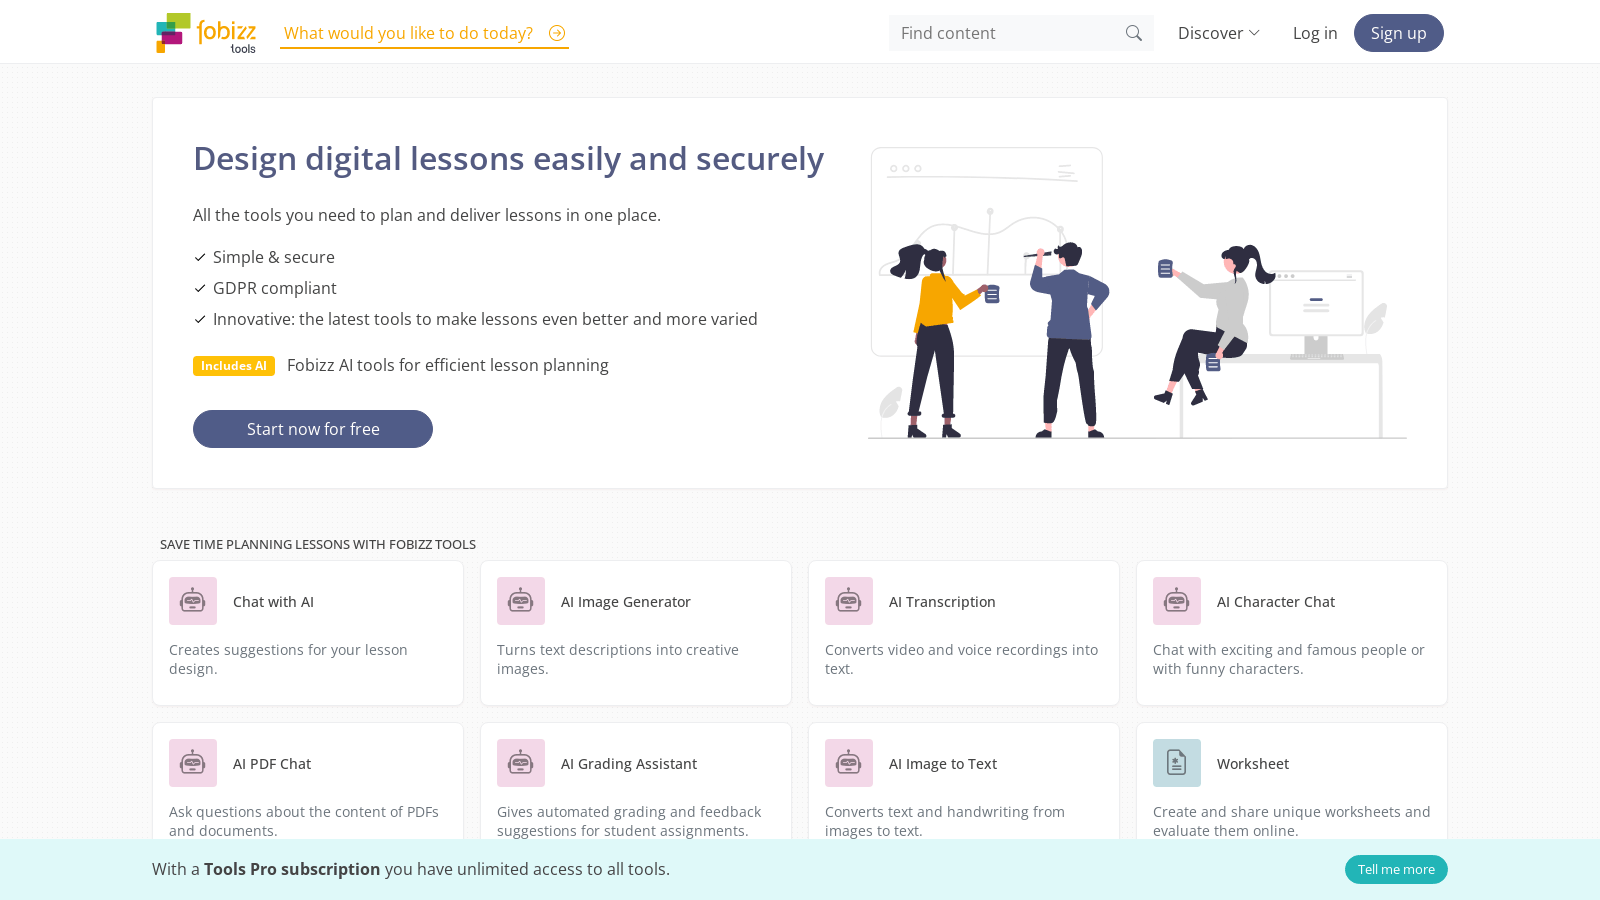This screenshot has height=900, width=1600.
Task: Click the AI PDF Chat robot icon
Action: click(x=193, y=763)
